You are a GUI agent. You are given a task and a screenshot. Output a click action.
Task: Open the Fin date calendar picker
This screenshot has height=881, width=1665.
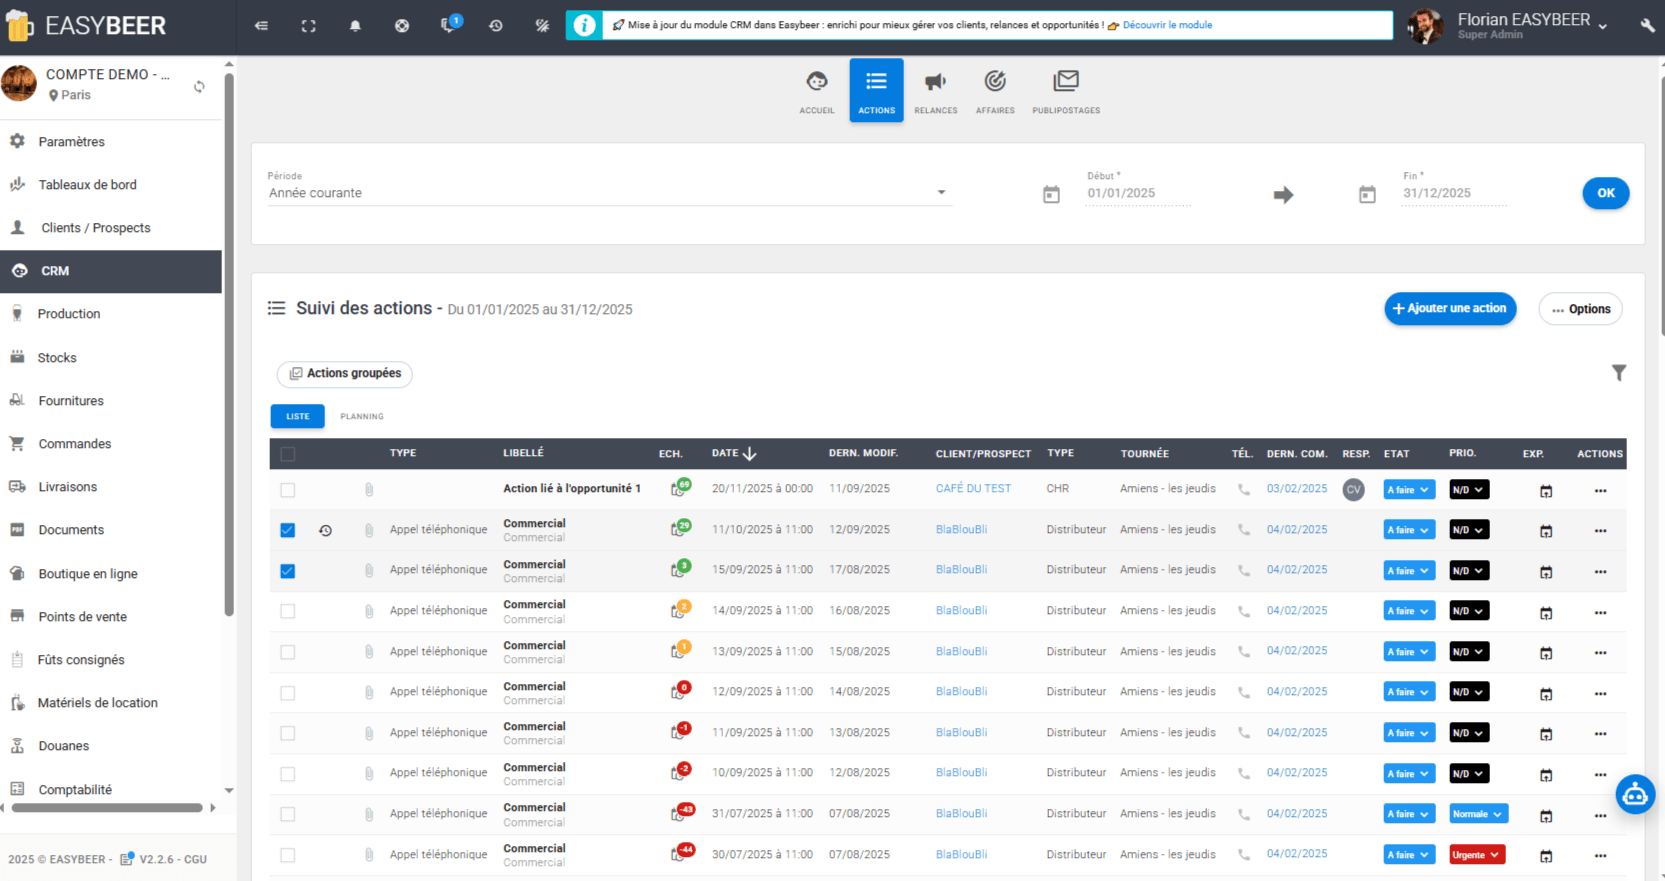pyautogui.click(x=1367, y=194)
